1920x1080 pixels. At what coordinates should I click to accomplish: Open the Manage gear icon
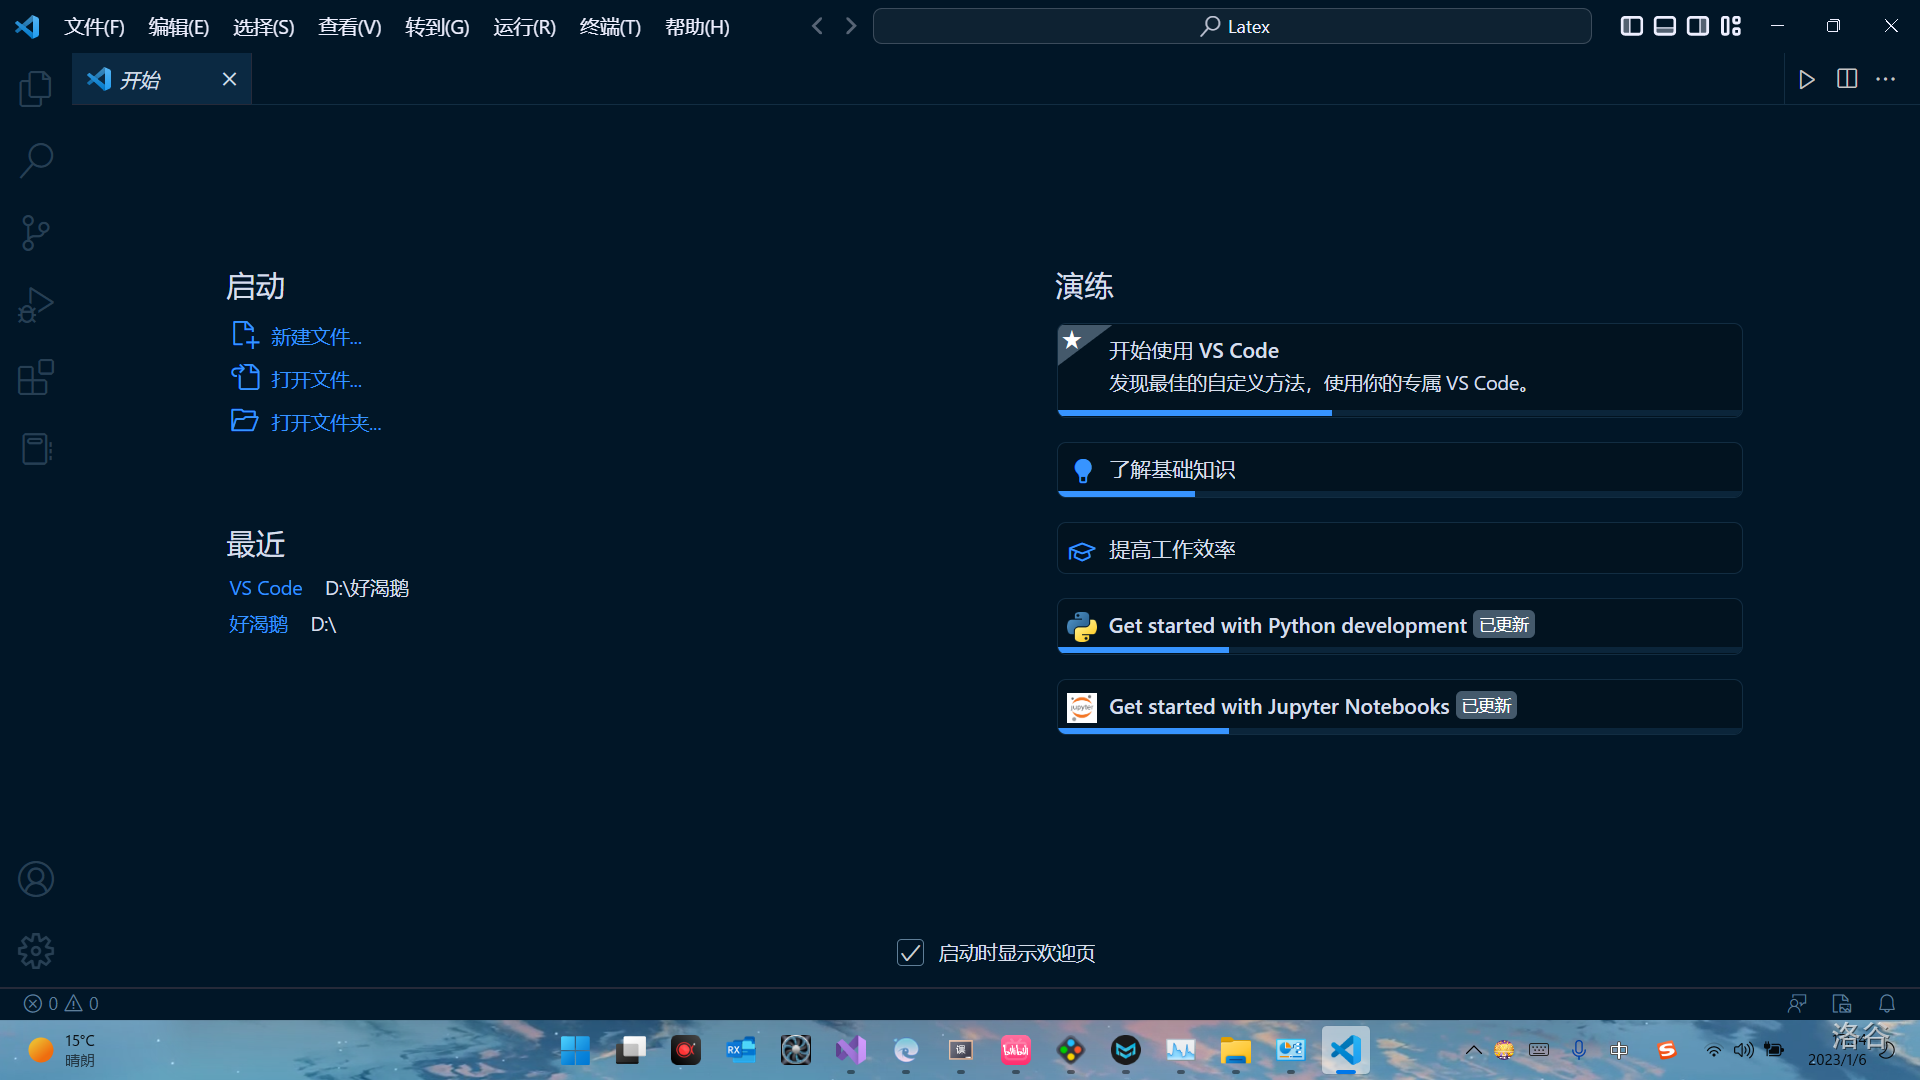pos(36,951)
